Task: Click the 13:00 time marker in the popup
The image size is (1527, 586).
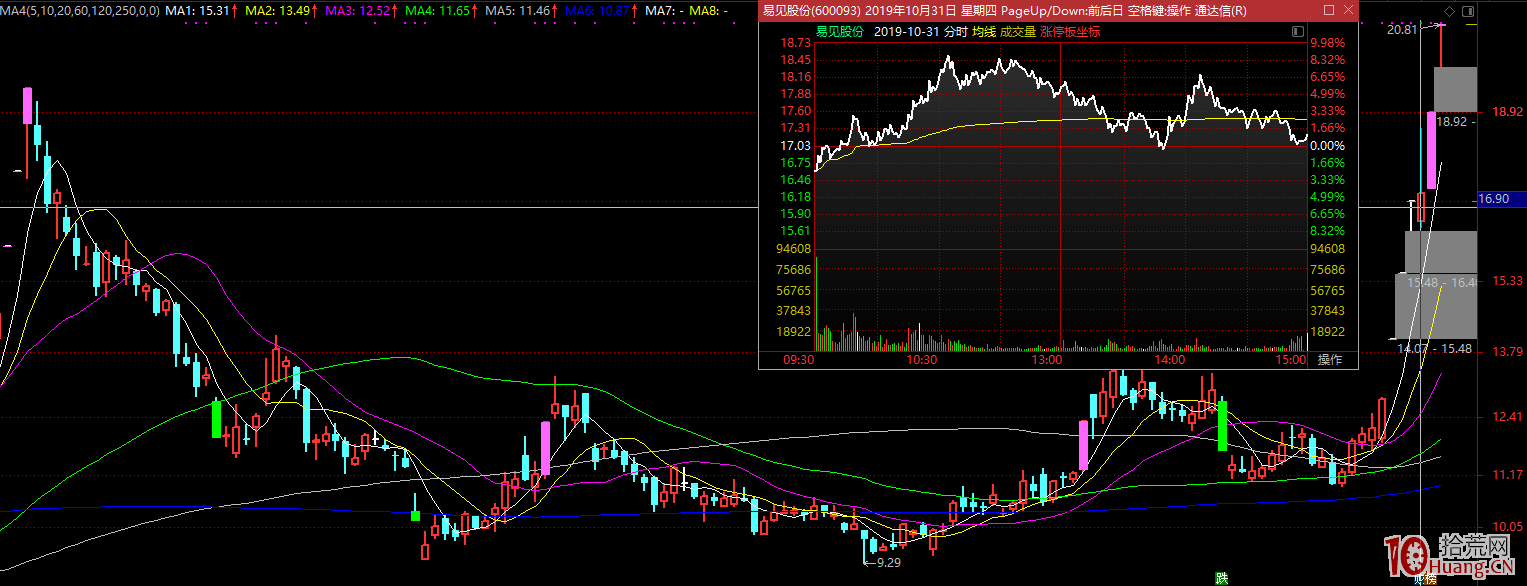Action: click(1046, 360)
